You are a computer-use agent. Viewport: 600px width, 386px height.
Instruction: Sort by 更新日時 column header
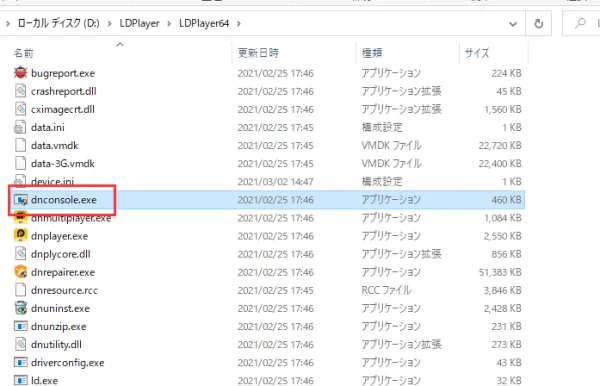pyautogui.click(x=258, y=53)
